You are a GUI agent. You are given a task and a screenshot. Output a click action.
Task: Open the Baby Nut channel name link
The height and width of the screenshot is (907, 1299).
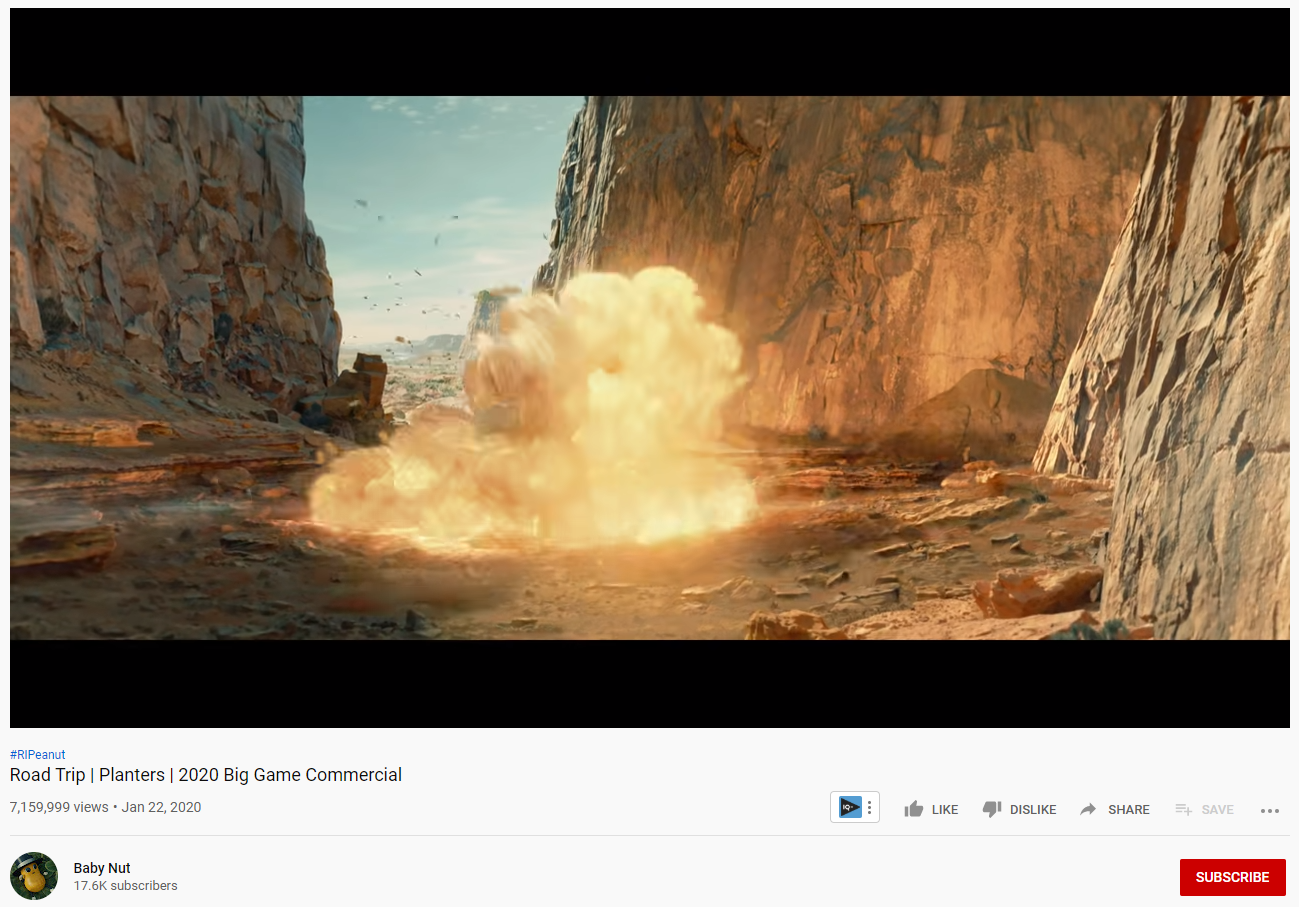pyautogui.click(x=102, y=868)
